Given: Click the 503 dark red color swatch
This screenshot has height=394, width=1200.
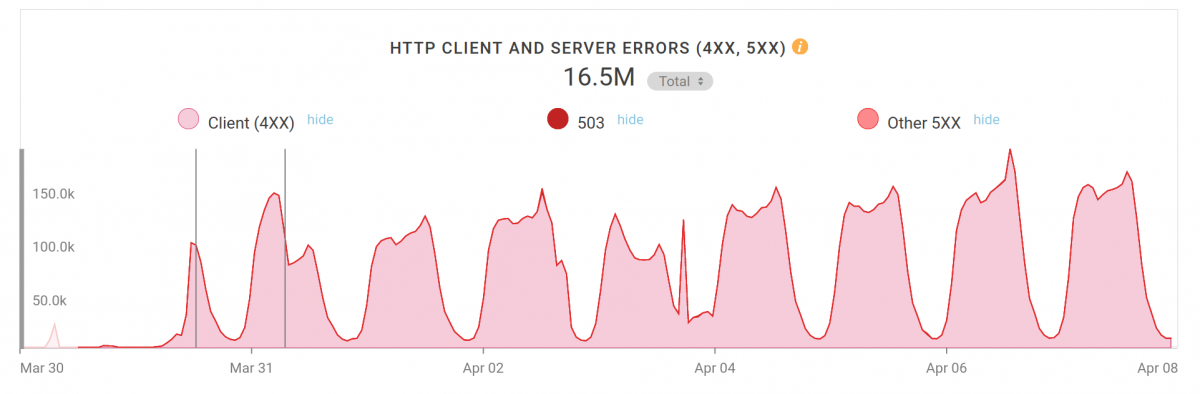Looking at the screenshot, I should click(558, 120).
